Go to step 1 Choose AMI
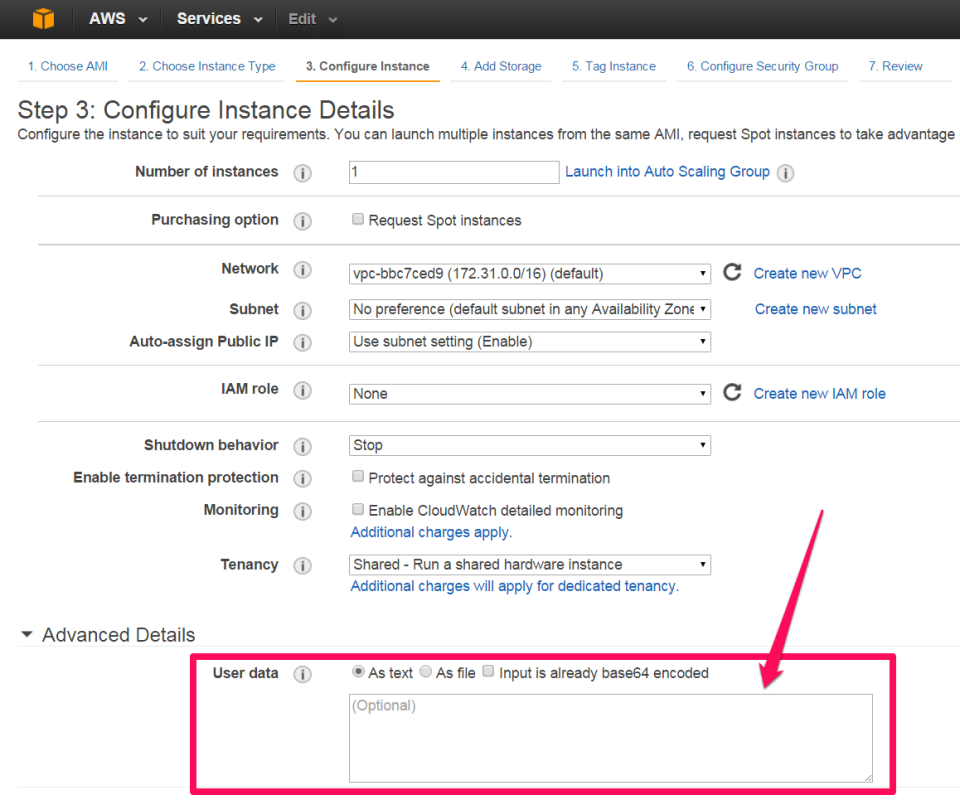Screen dimensions: 960x800 coord(68,66)
